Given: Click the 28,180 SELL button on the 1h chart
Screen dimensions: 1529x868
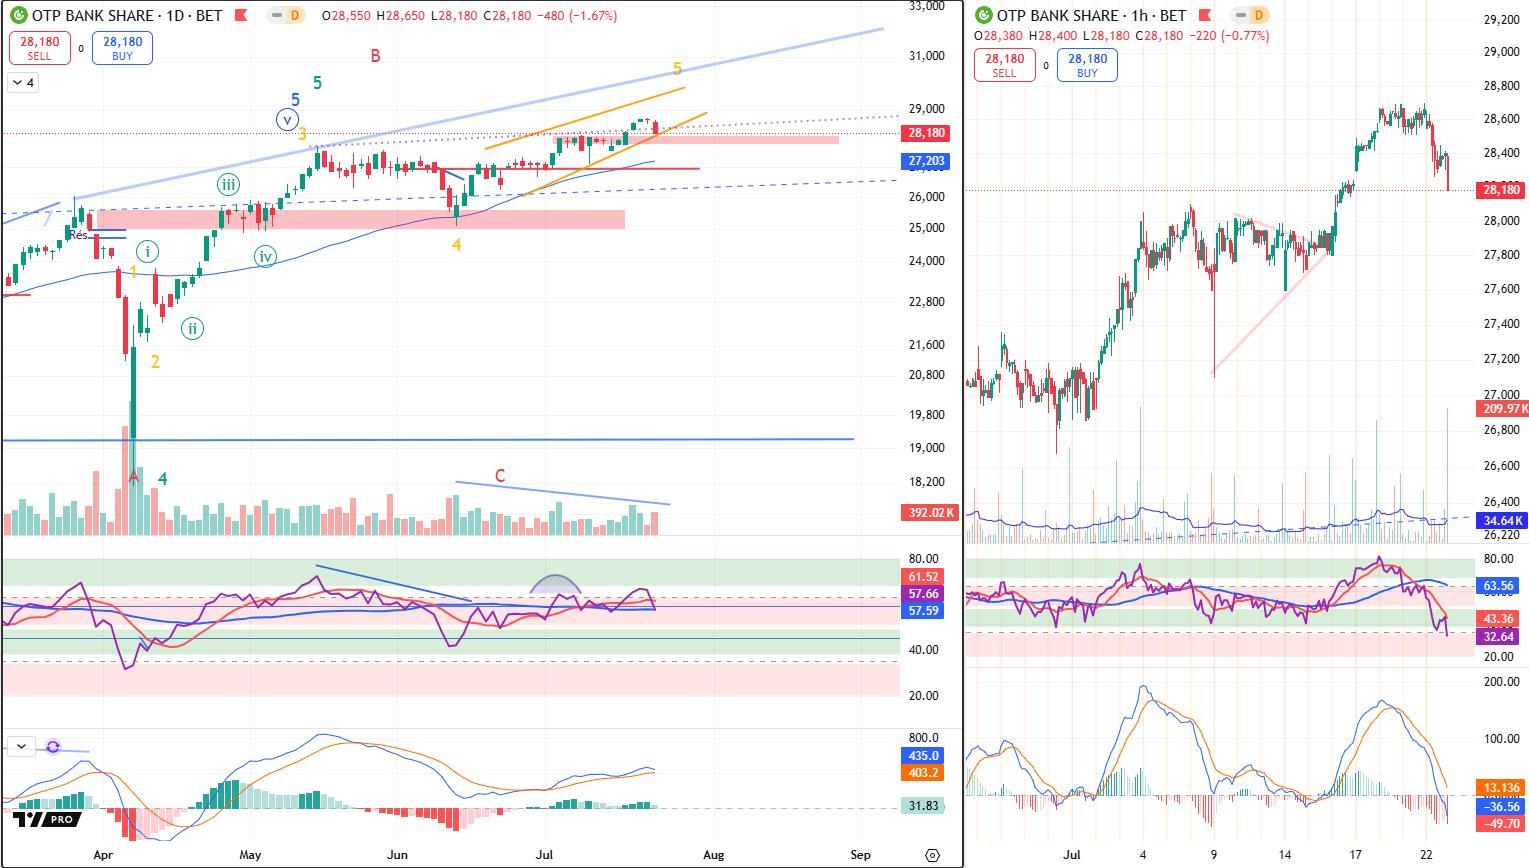Looking at the screenshot, I should coord(1004,65).
